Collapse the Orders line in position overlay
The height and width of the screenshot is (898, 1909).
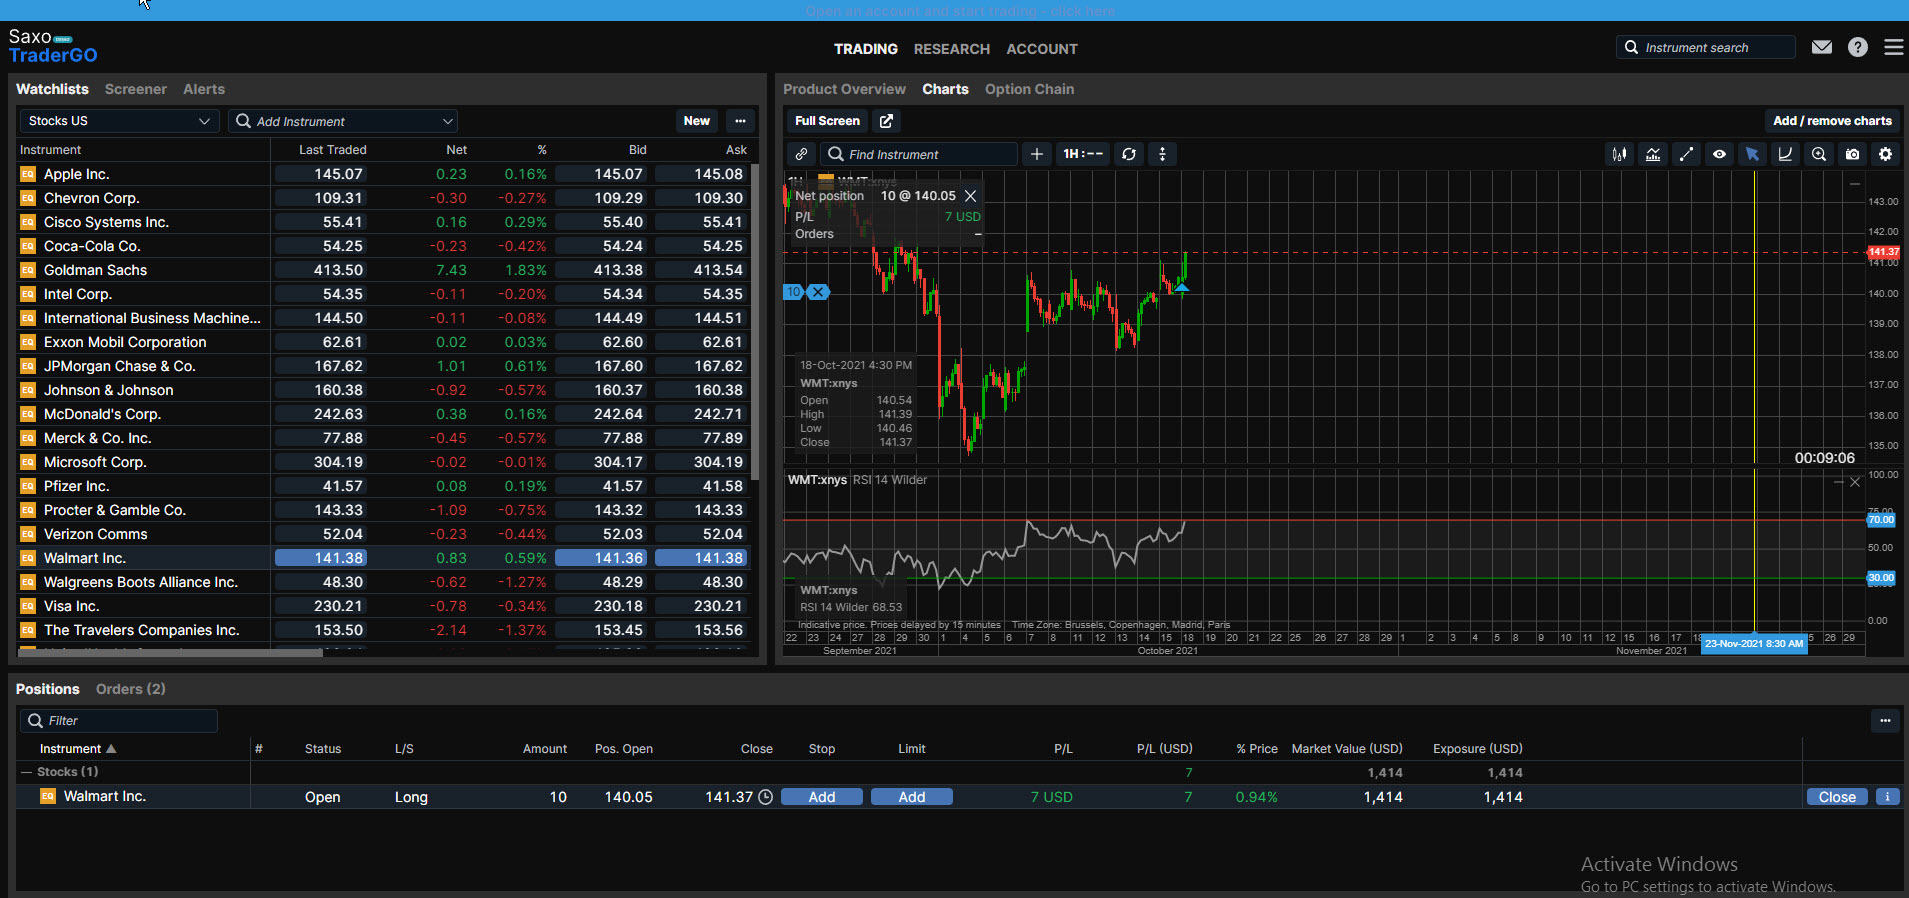point(978,234)
